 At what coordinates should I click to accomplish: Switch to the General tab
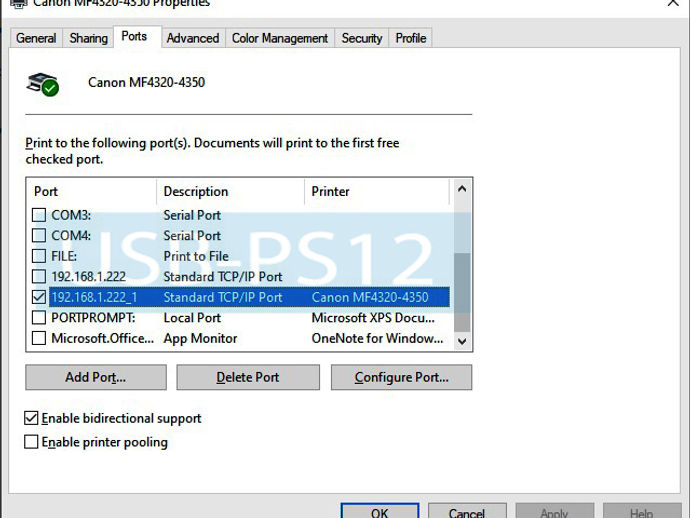click(x=36, y=38)
